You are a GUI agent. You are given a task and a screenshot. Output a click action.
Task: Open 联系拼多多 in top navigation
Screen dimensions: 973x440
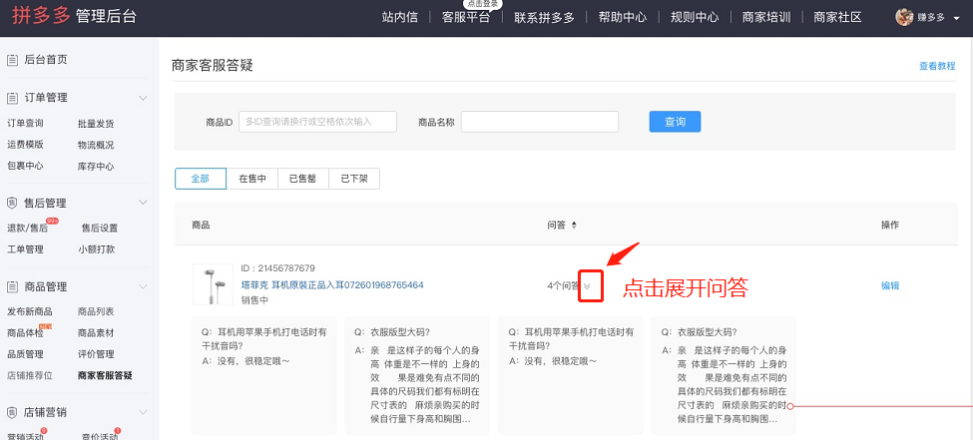pyautogui.click(x=544, y=17)
